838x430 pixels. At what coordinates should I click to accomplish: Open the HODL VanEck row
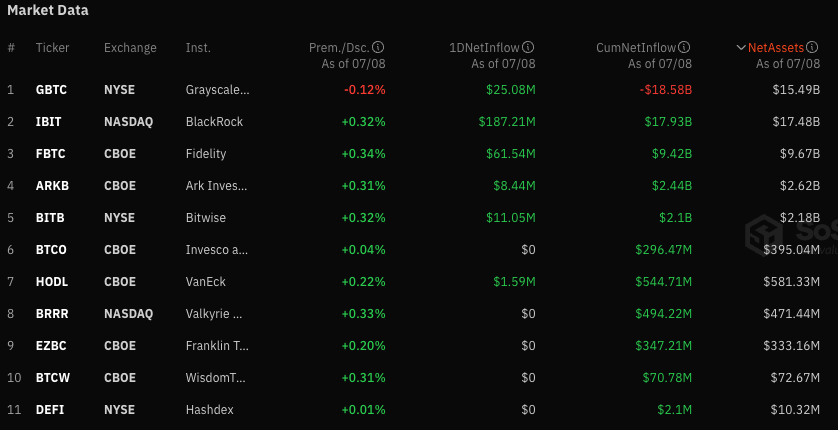click(52, 281)
